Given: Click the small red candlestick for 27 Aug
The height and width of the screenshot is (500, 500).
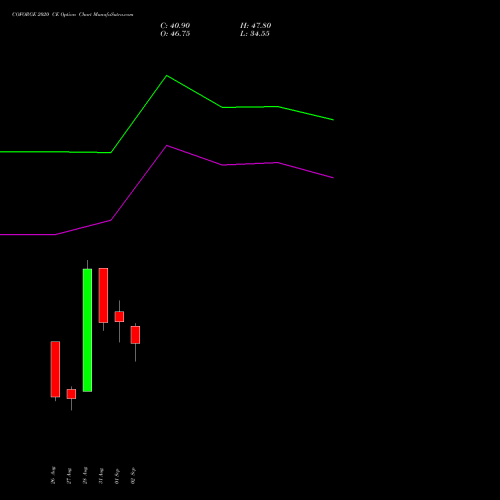Looking at the screenshot, I should click(71, 394).
